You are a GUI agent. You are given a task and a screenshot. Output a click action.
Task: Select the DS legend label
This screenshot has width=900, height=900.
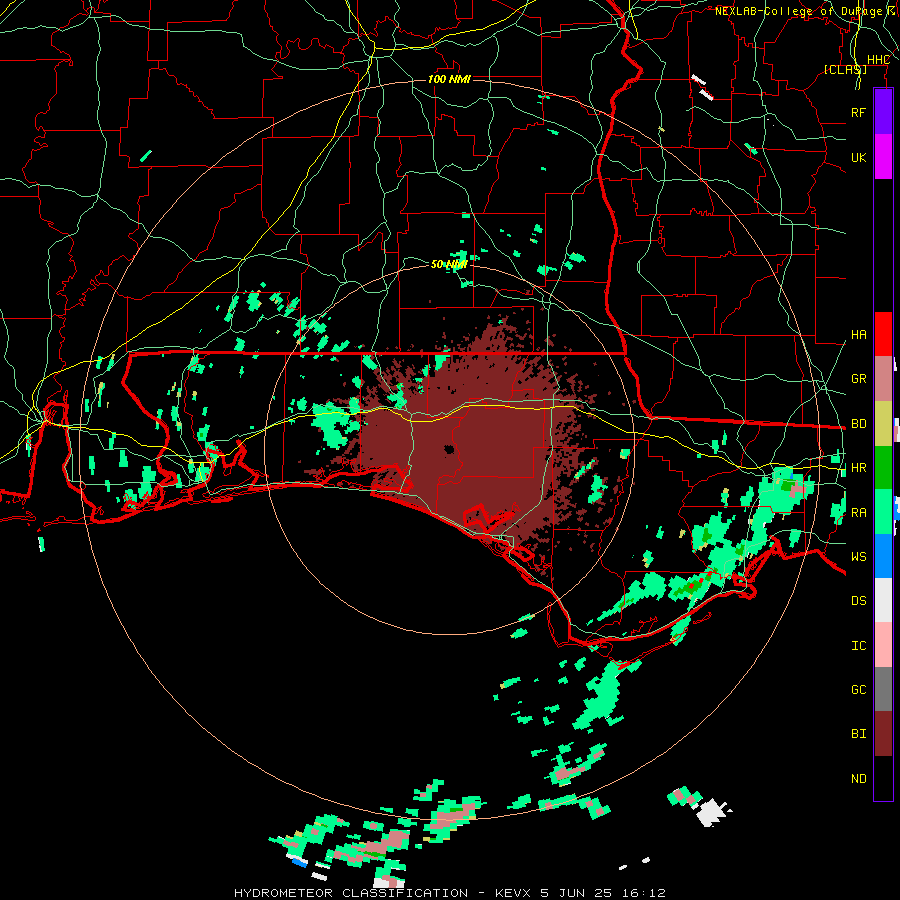point(859,601)
